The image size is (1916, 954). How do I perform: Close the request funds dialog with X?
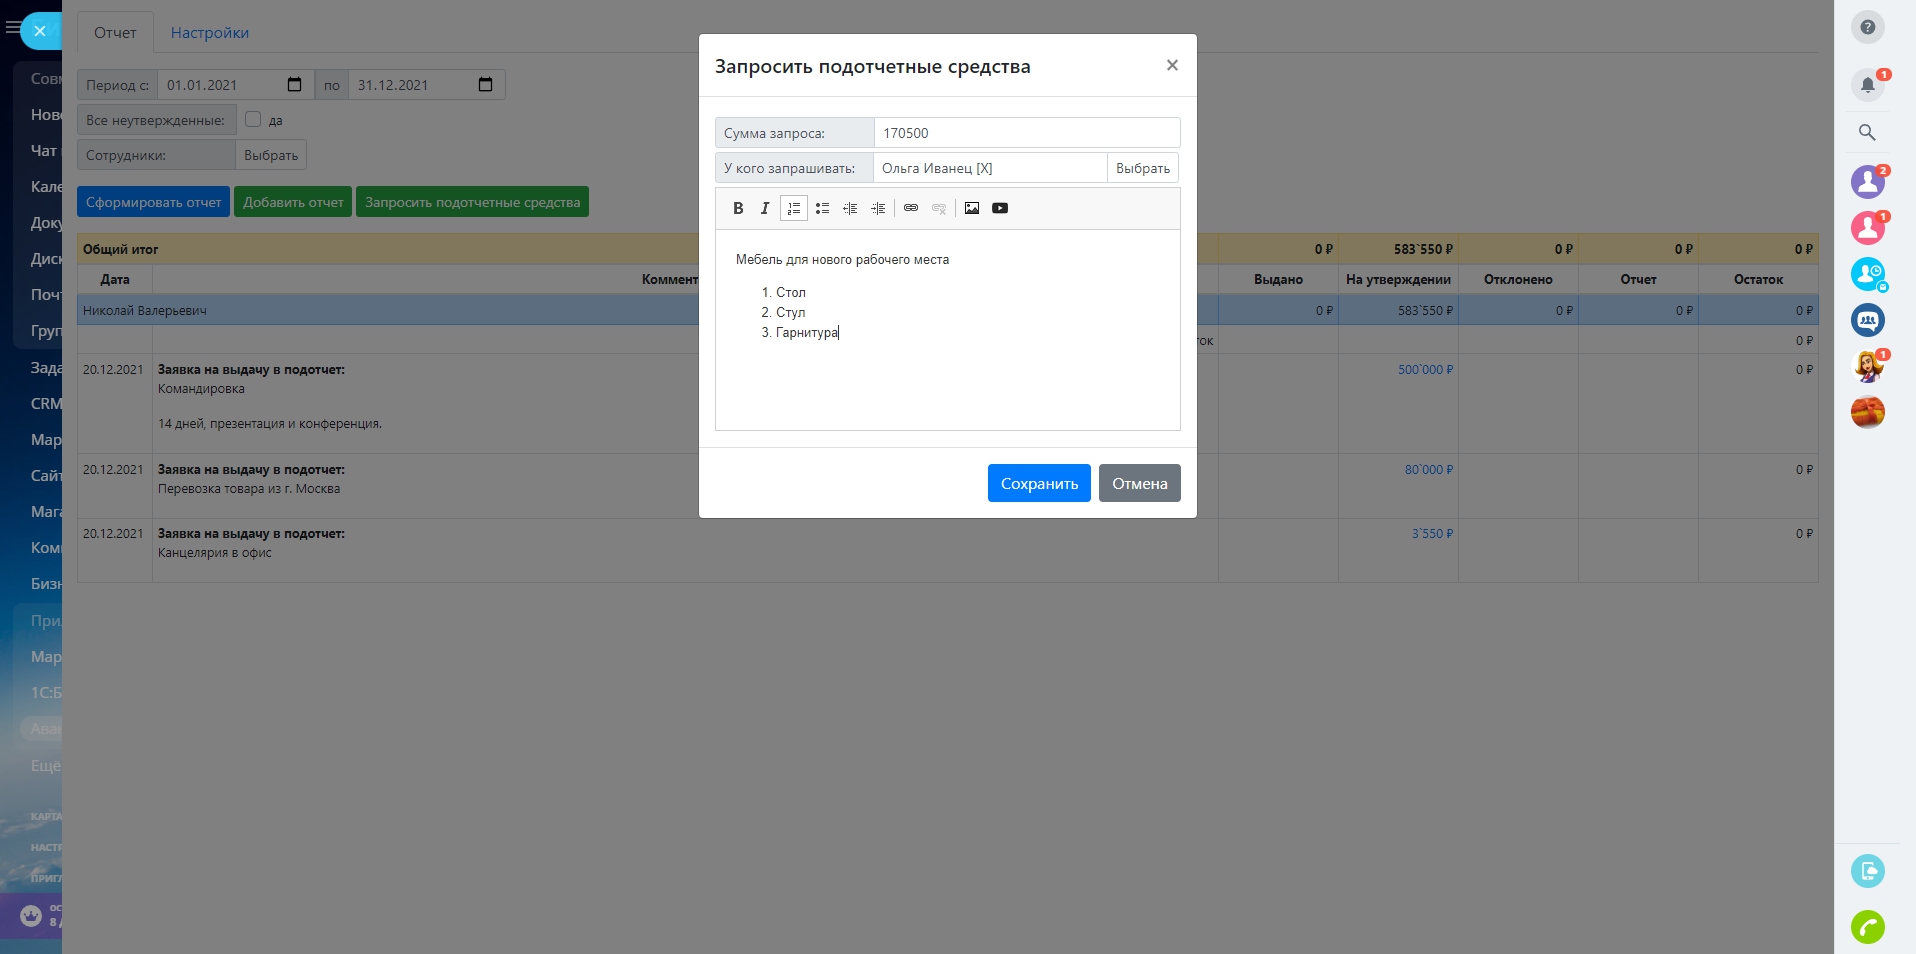(x=1172, y=65)
